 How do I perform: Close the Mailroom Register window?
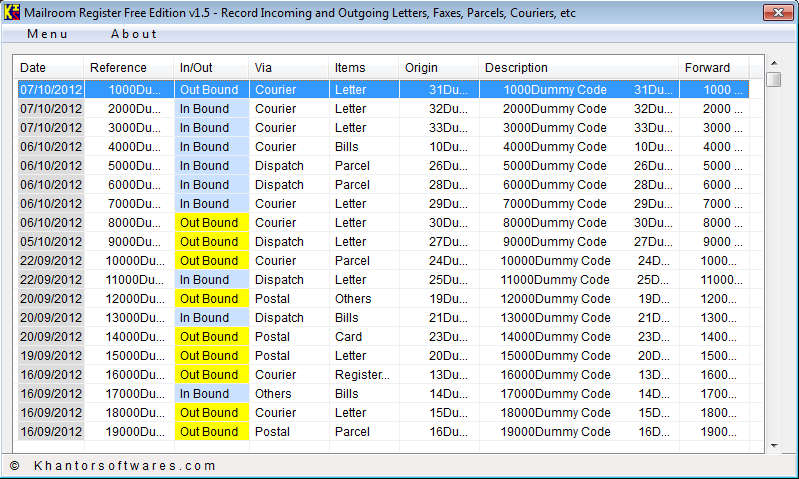[777, 12]
